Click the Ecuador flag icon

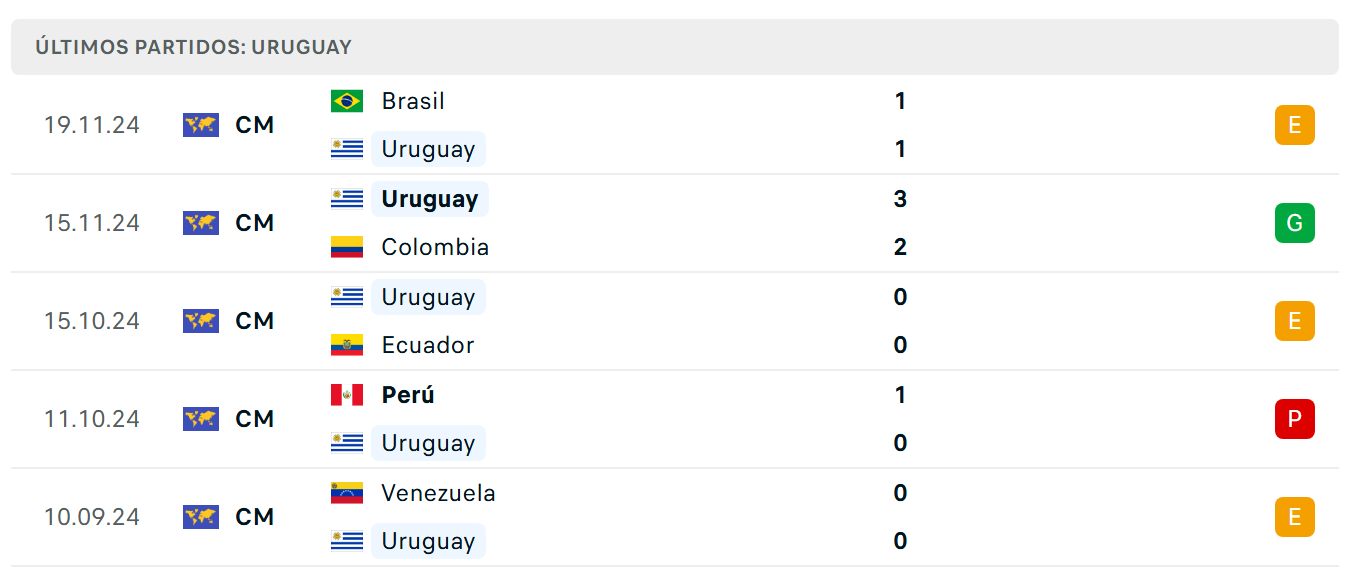(x=347, y=345)
